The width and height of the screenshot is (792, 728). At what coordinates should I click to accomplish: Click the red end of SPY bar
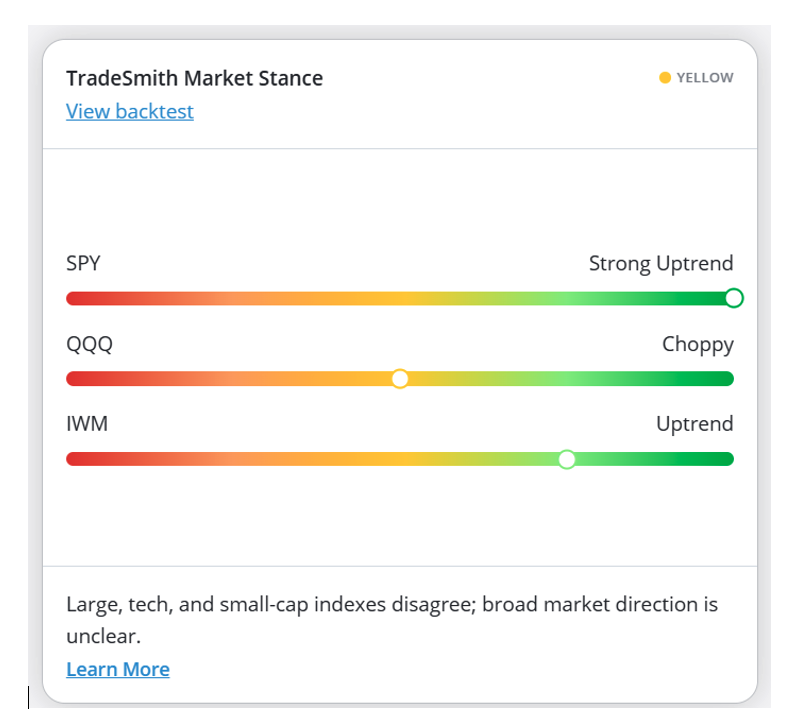pos(76,298)
